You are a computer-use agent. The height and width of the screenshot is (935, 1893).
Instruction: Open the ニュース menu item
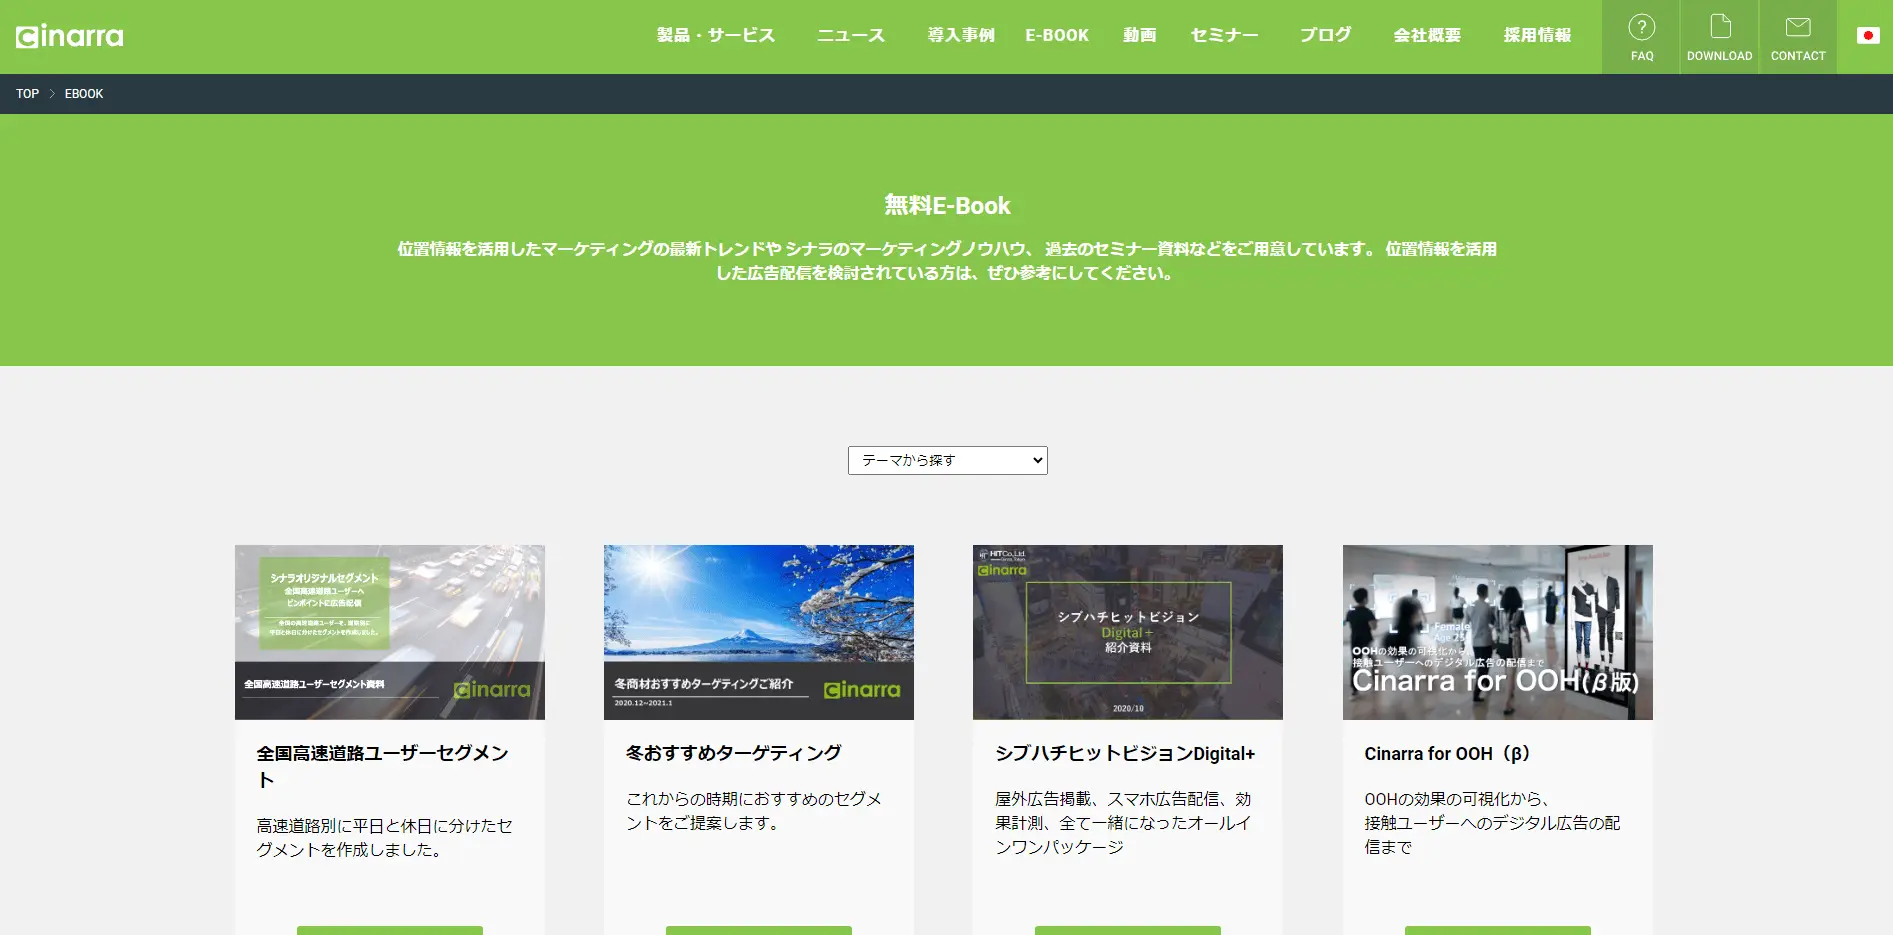851,35
